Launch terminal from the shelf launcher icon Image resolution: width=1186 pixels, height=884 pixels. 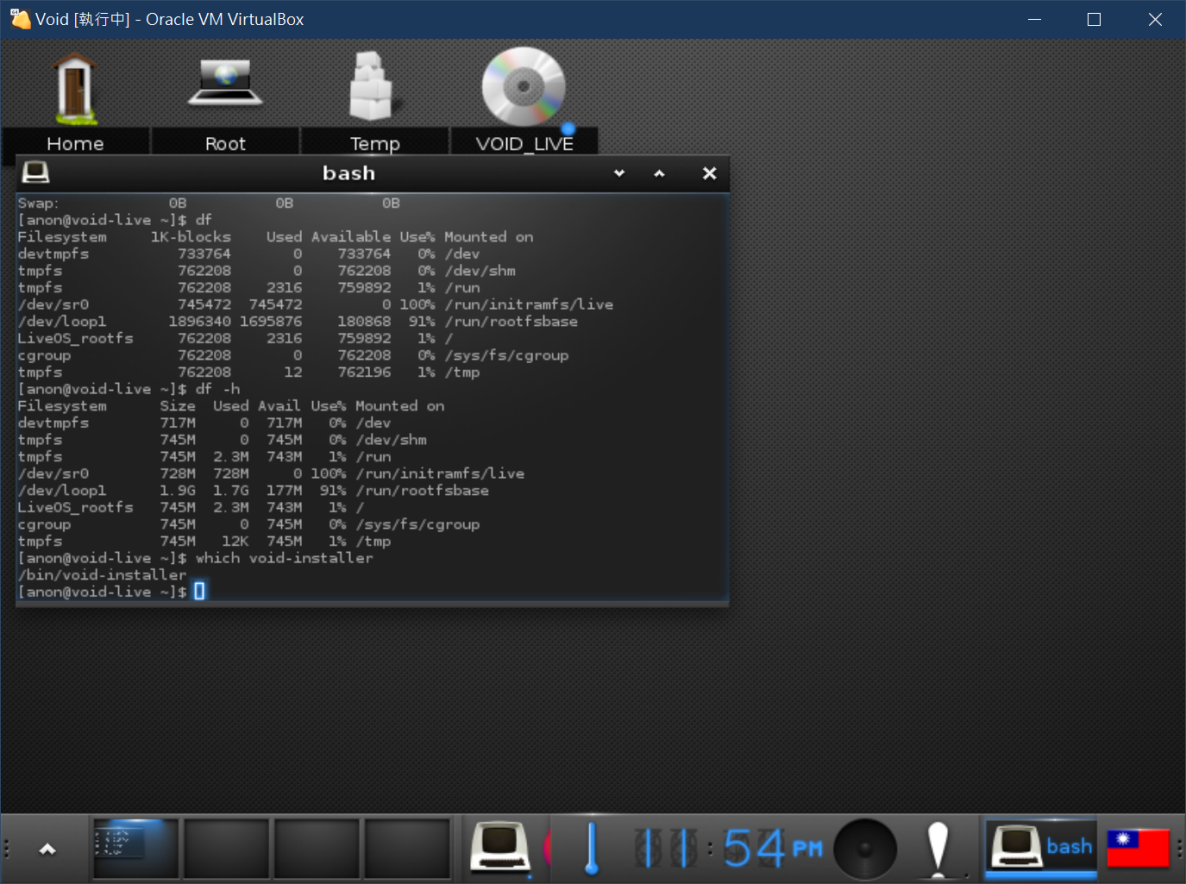pos(499,848)
